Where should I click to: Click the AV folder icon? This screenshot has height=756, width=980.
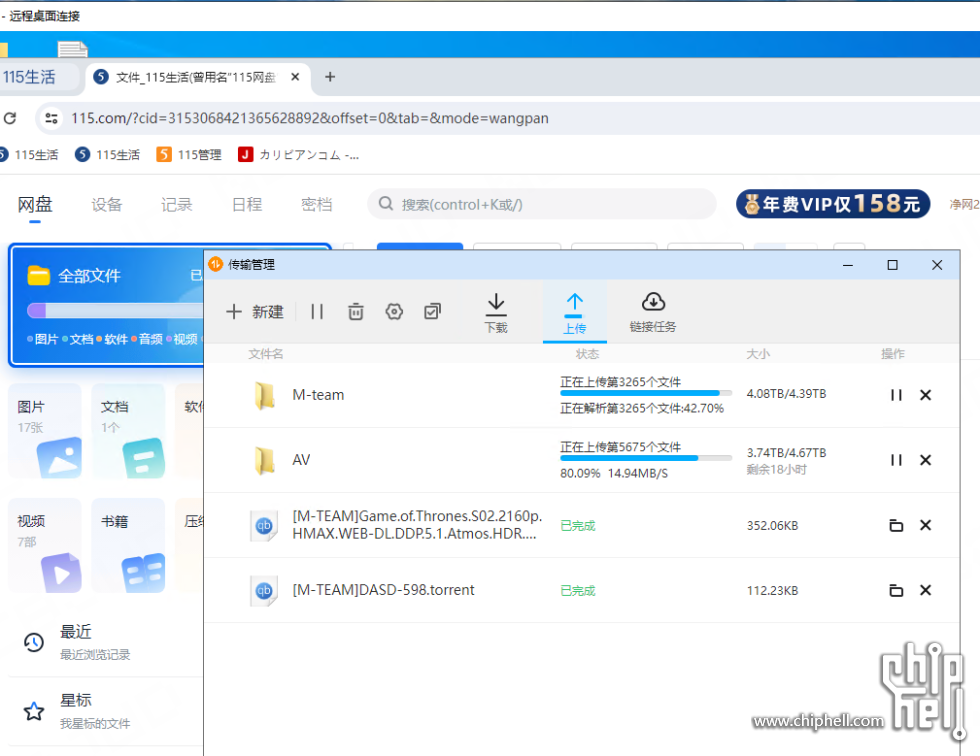pos(264,460)
